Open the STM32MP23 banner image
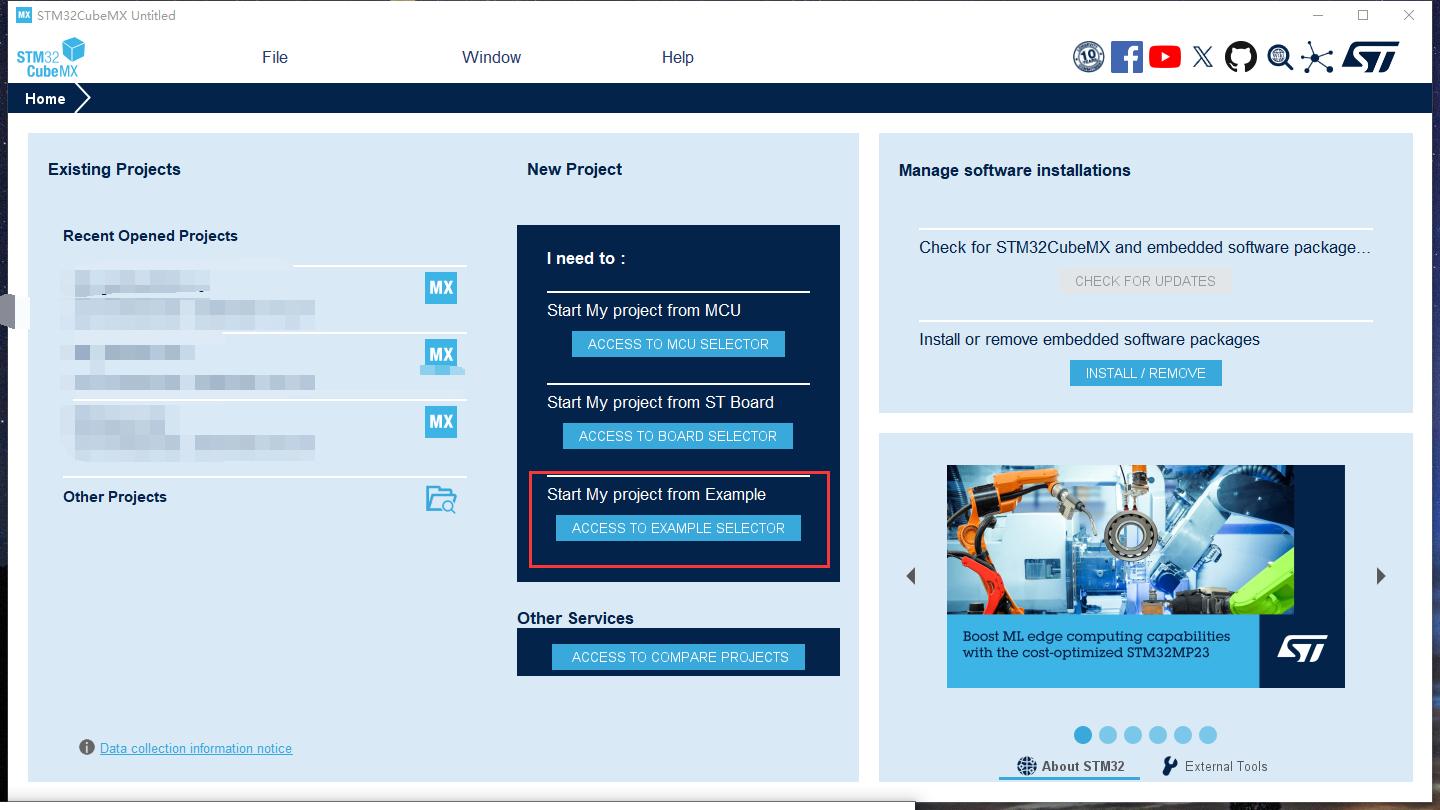1440x810 pixels. [1146, 576]
